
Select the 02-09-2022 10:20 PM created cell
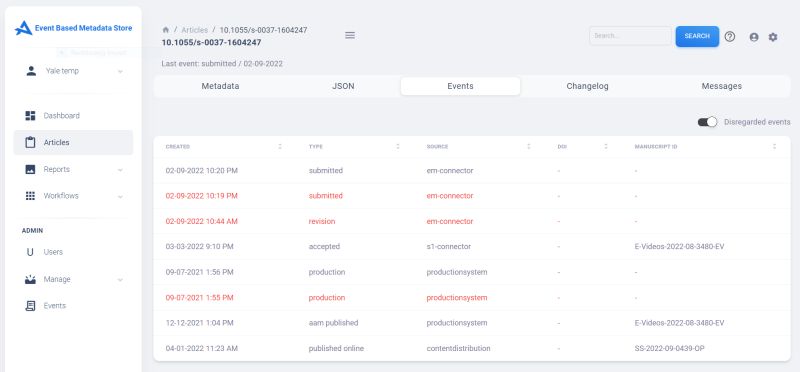(x=202, y=170)
